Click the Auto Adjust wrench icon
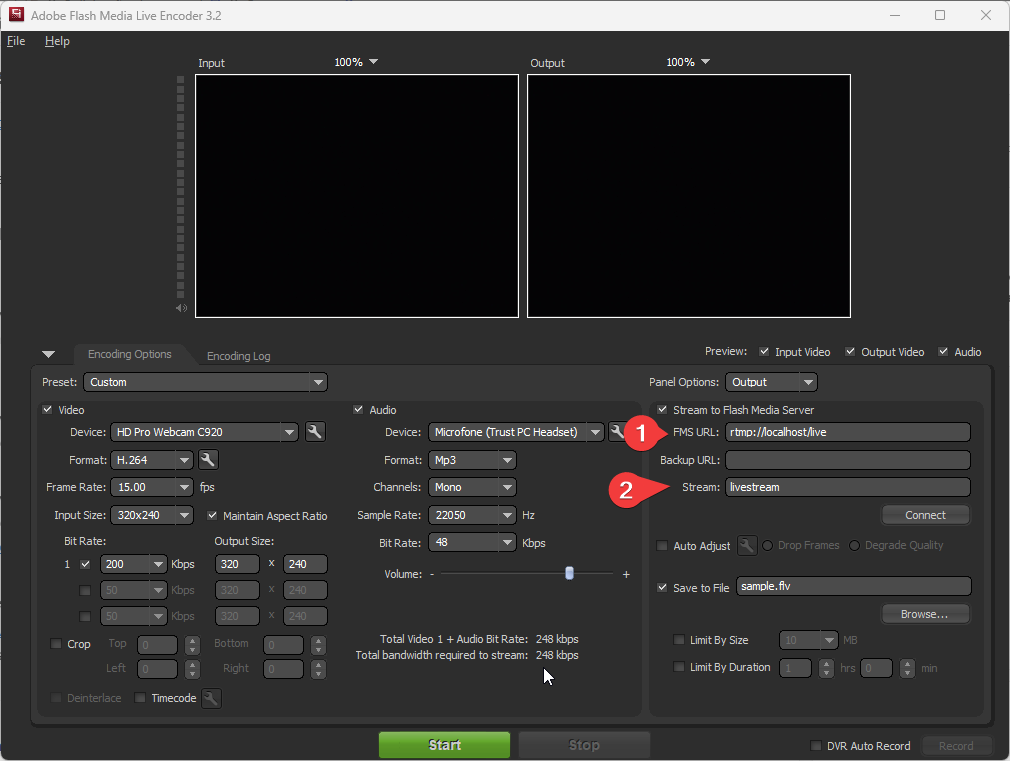Viewport: 1010px width, 761px height. coord(746,546)
